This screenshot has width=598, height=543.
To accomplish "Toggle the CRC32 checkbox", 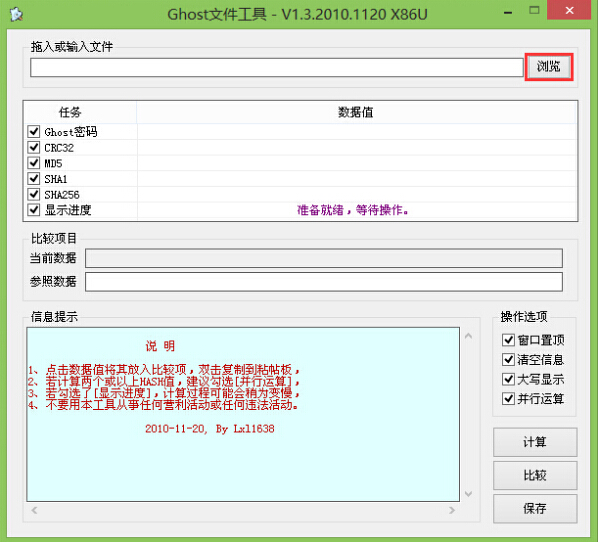I will pyautogui.click(x=34, y=147).
